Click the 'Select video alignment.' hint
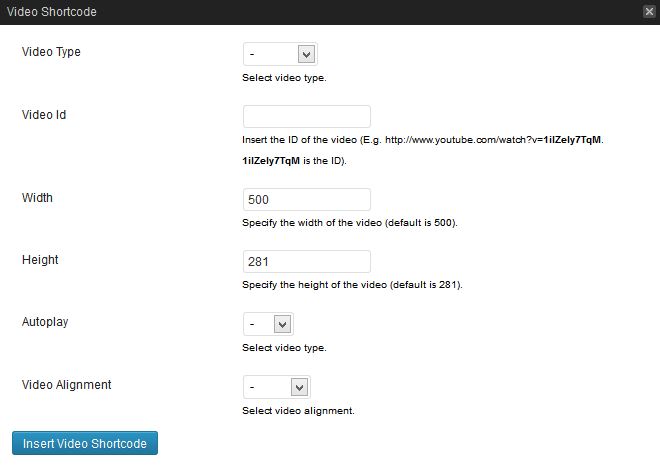This screenshot has height=474, width=660. pyautogui.click(x=298, y=410)
